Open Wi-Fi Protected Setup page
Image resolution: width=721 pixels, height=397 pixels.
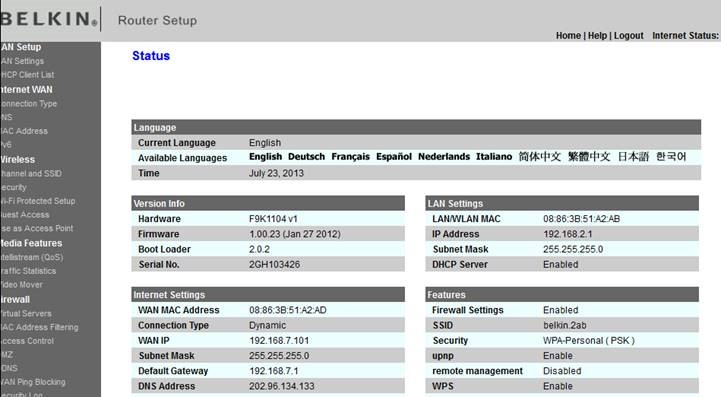click(x=38, y=201)
